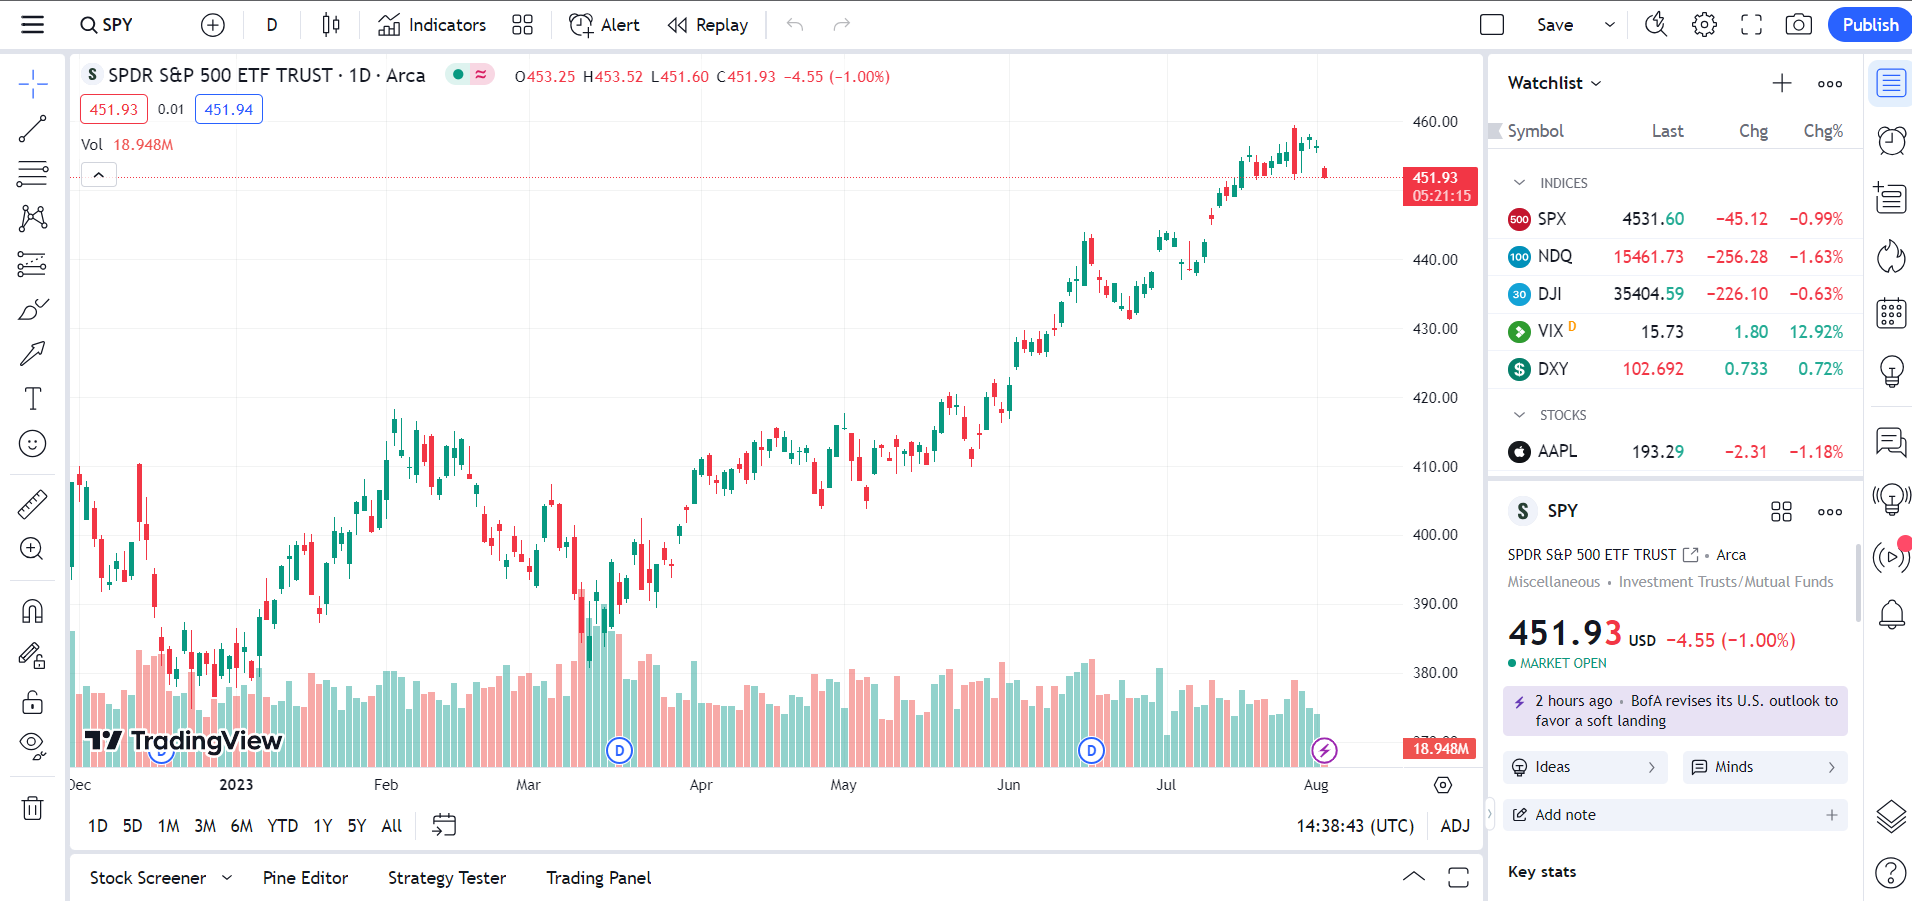Open the Help Center question icon
Screen dimensions: 1912x901
tap(1891, 872)
